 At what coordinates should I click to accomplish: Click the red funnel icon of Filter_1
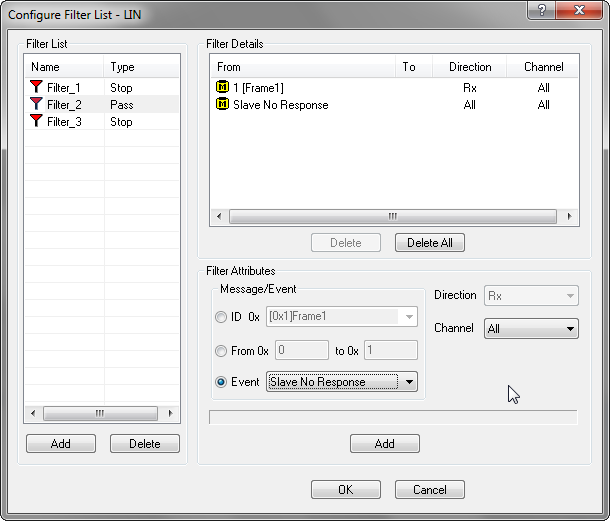pos(36,87)
